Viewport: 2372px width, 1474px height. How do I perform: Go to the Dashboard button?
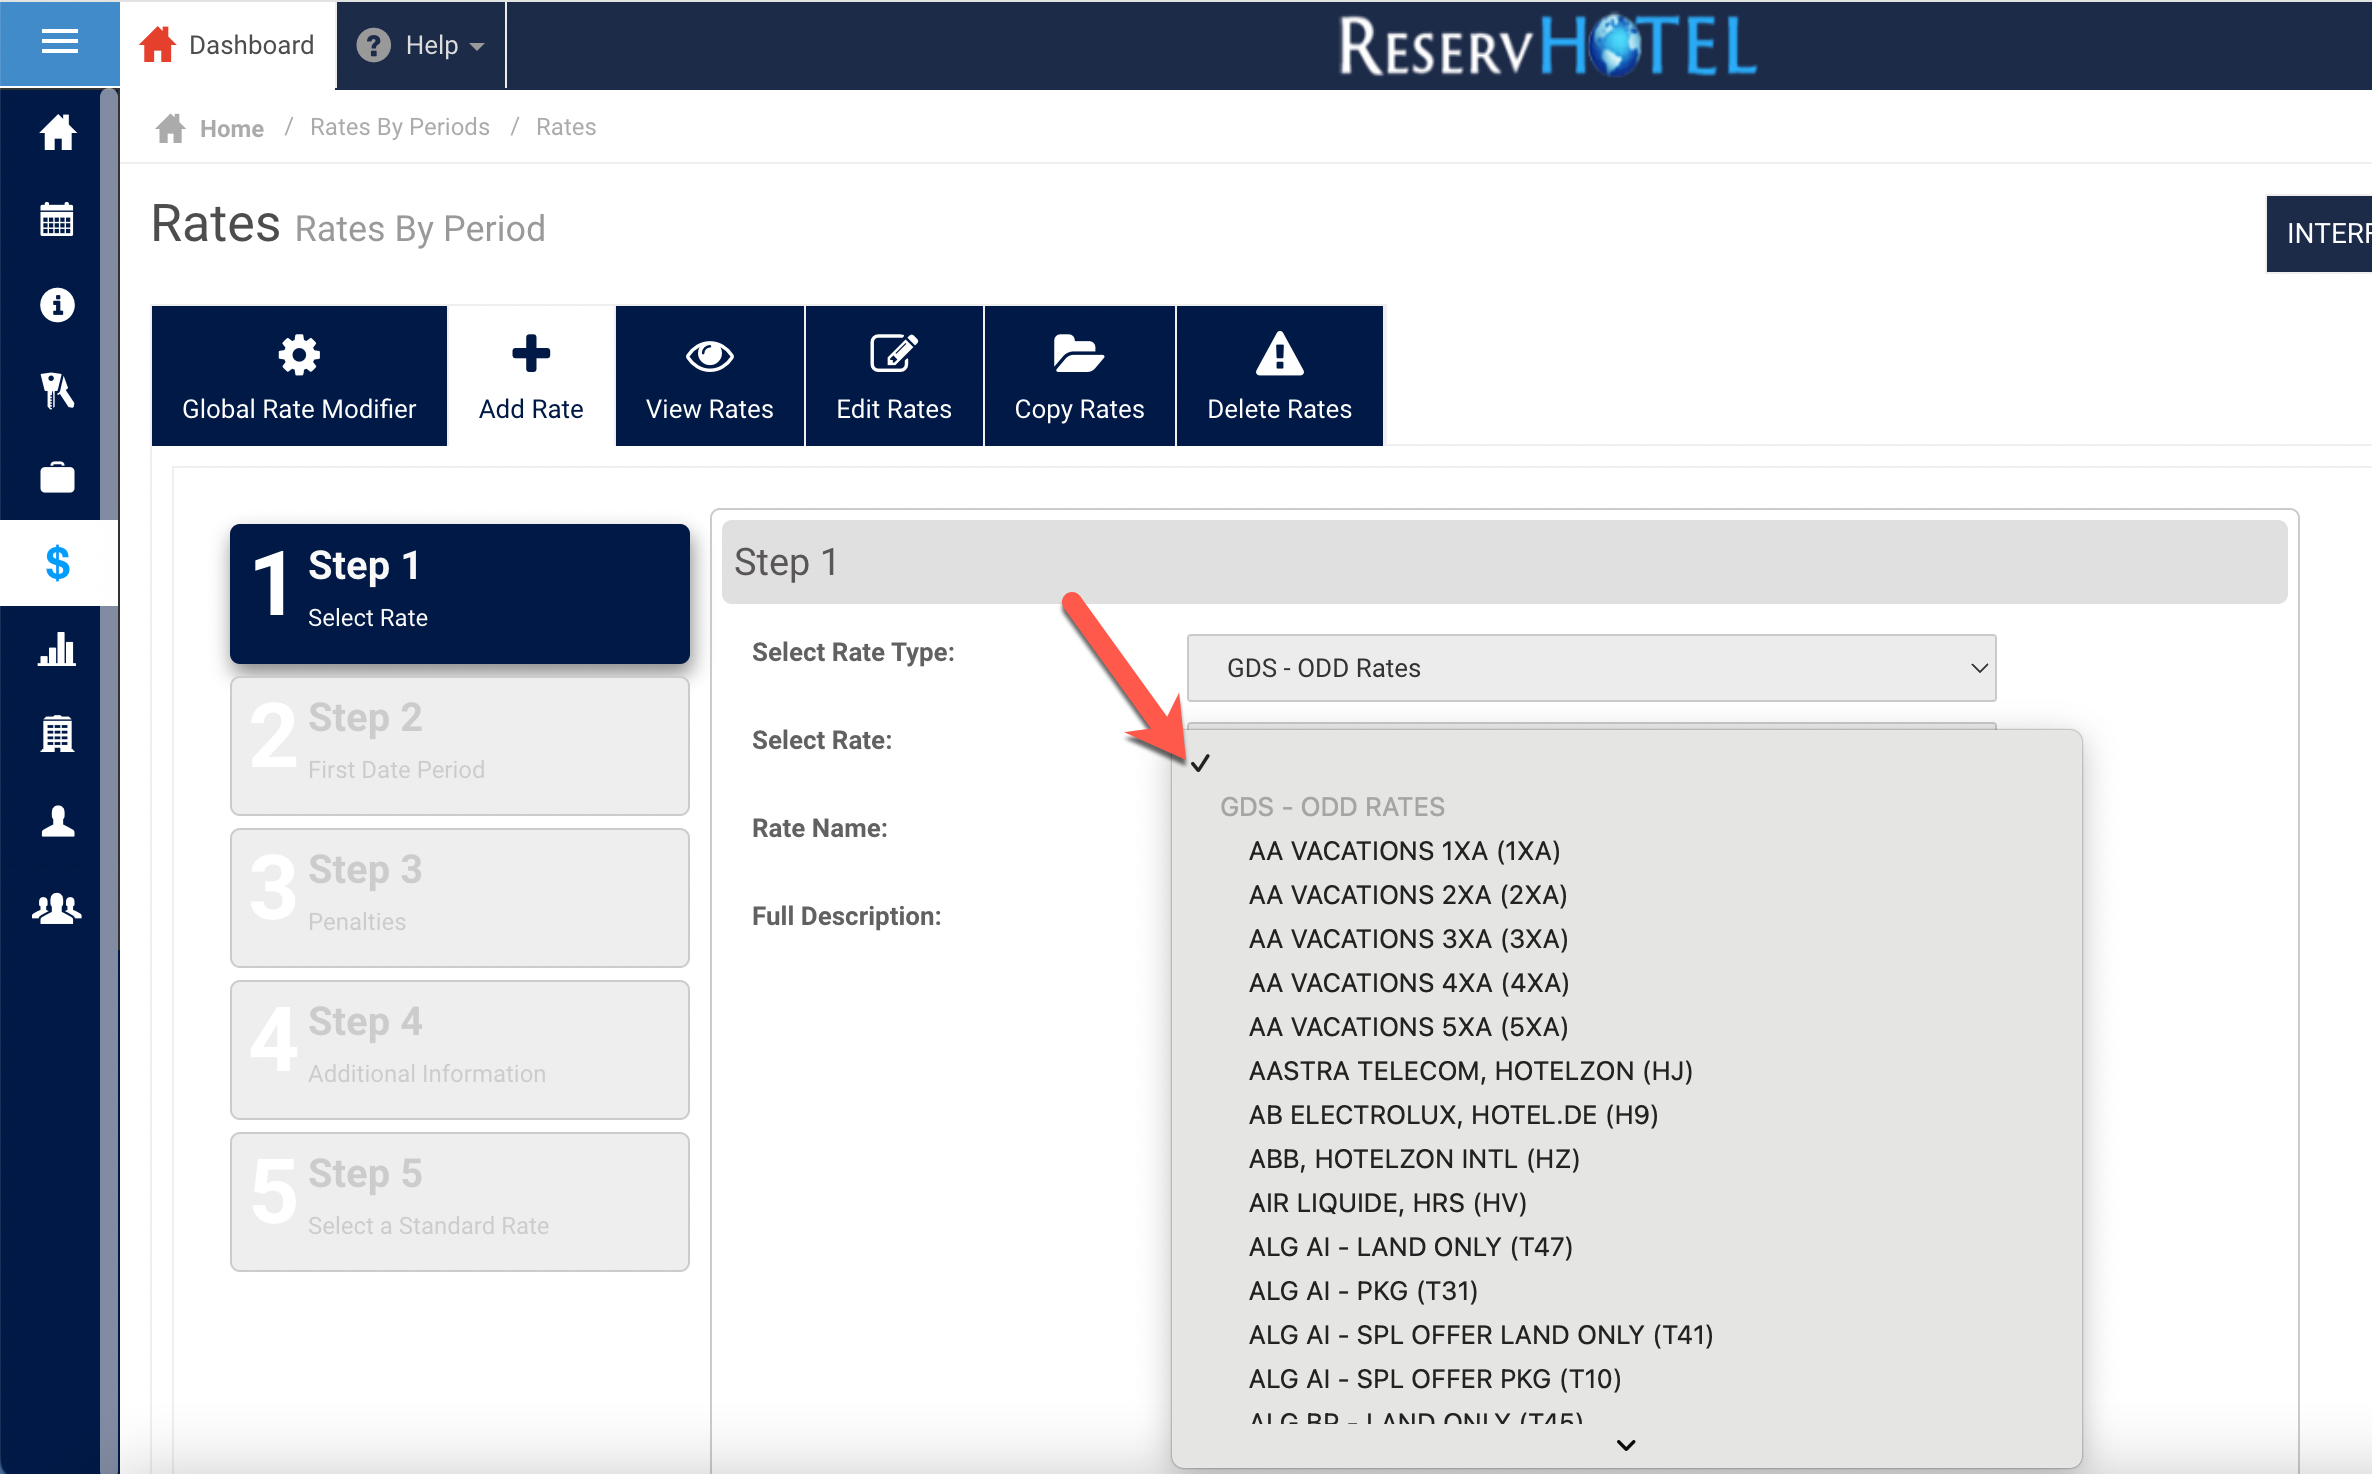pyautogui.click(x=228, y=45)
